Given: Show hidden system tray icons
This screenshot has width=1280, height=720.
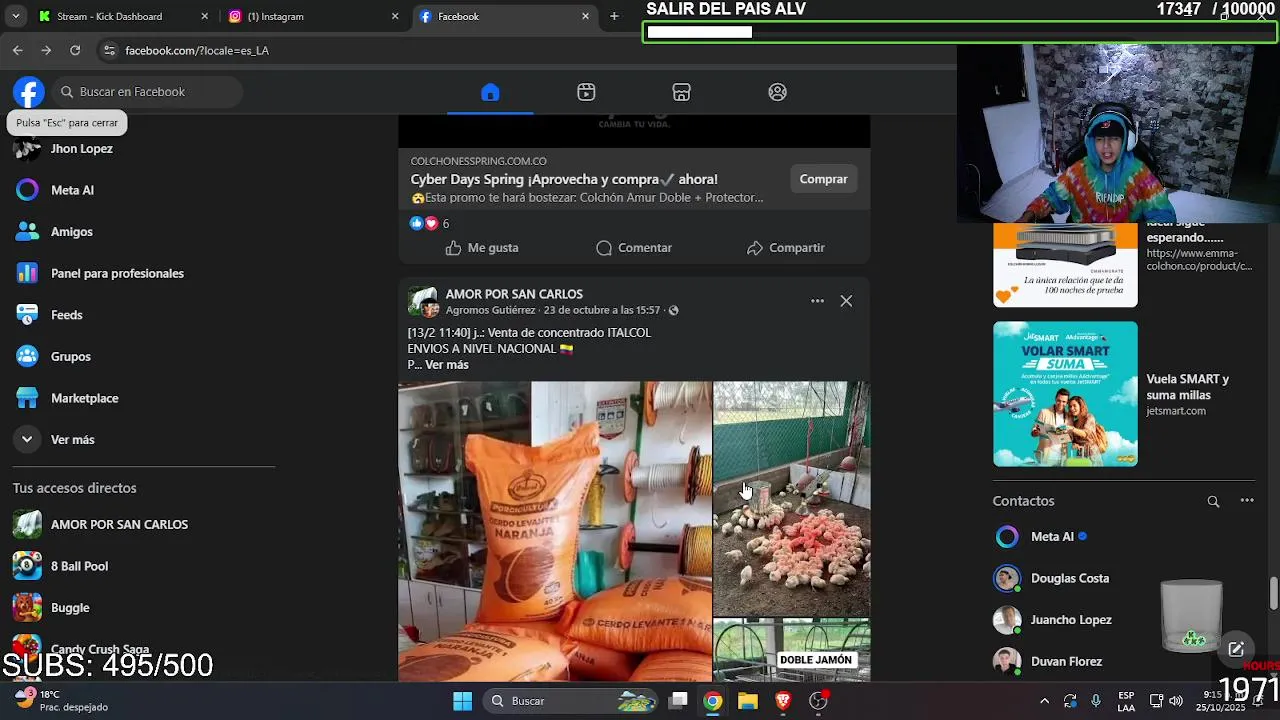Looking at the screenshot, I should [x=1044, y=701].
